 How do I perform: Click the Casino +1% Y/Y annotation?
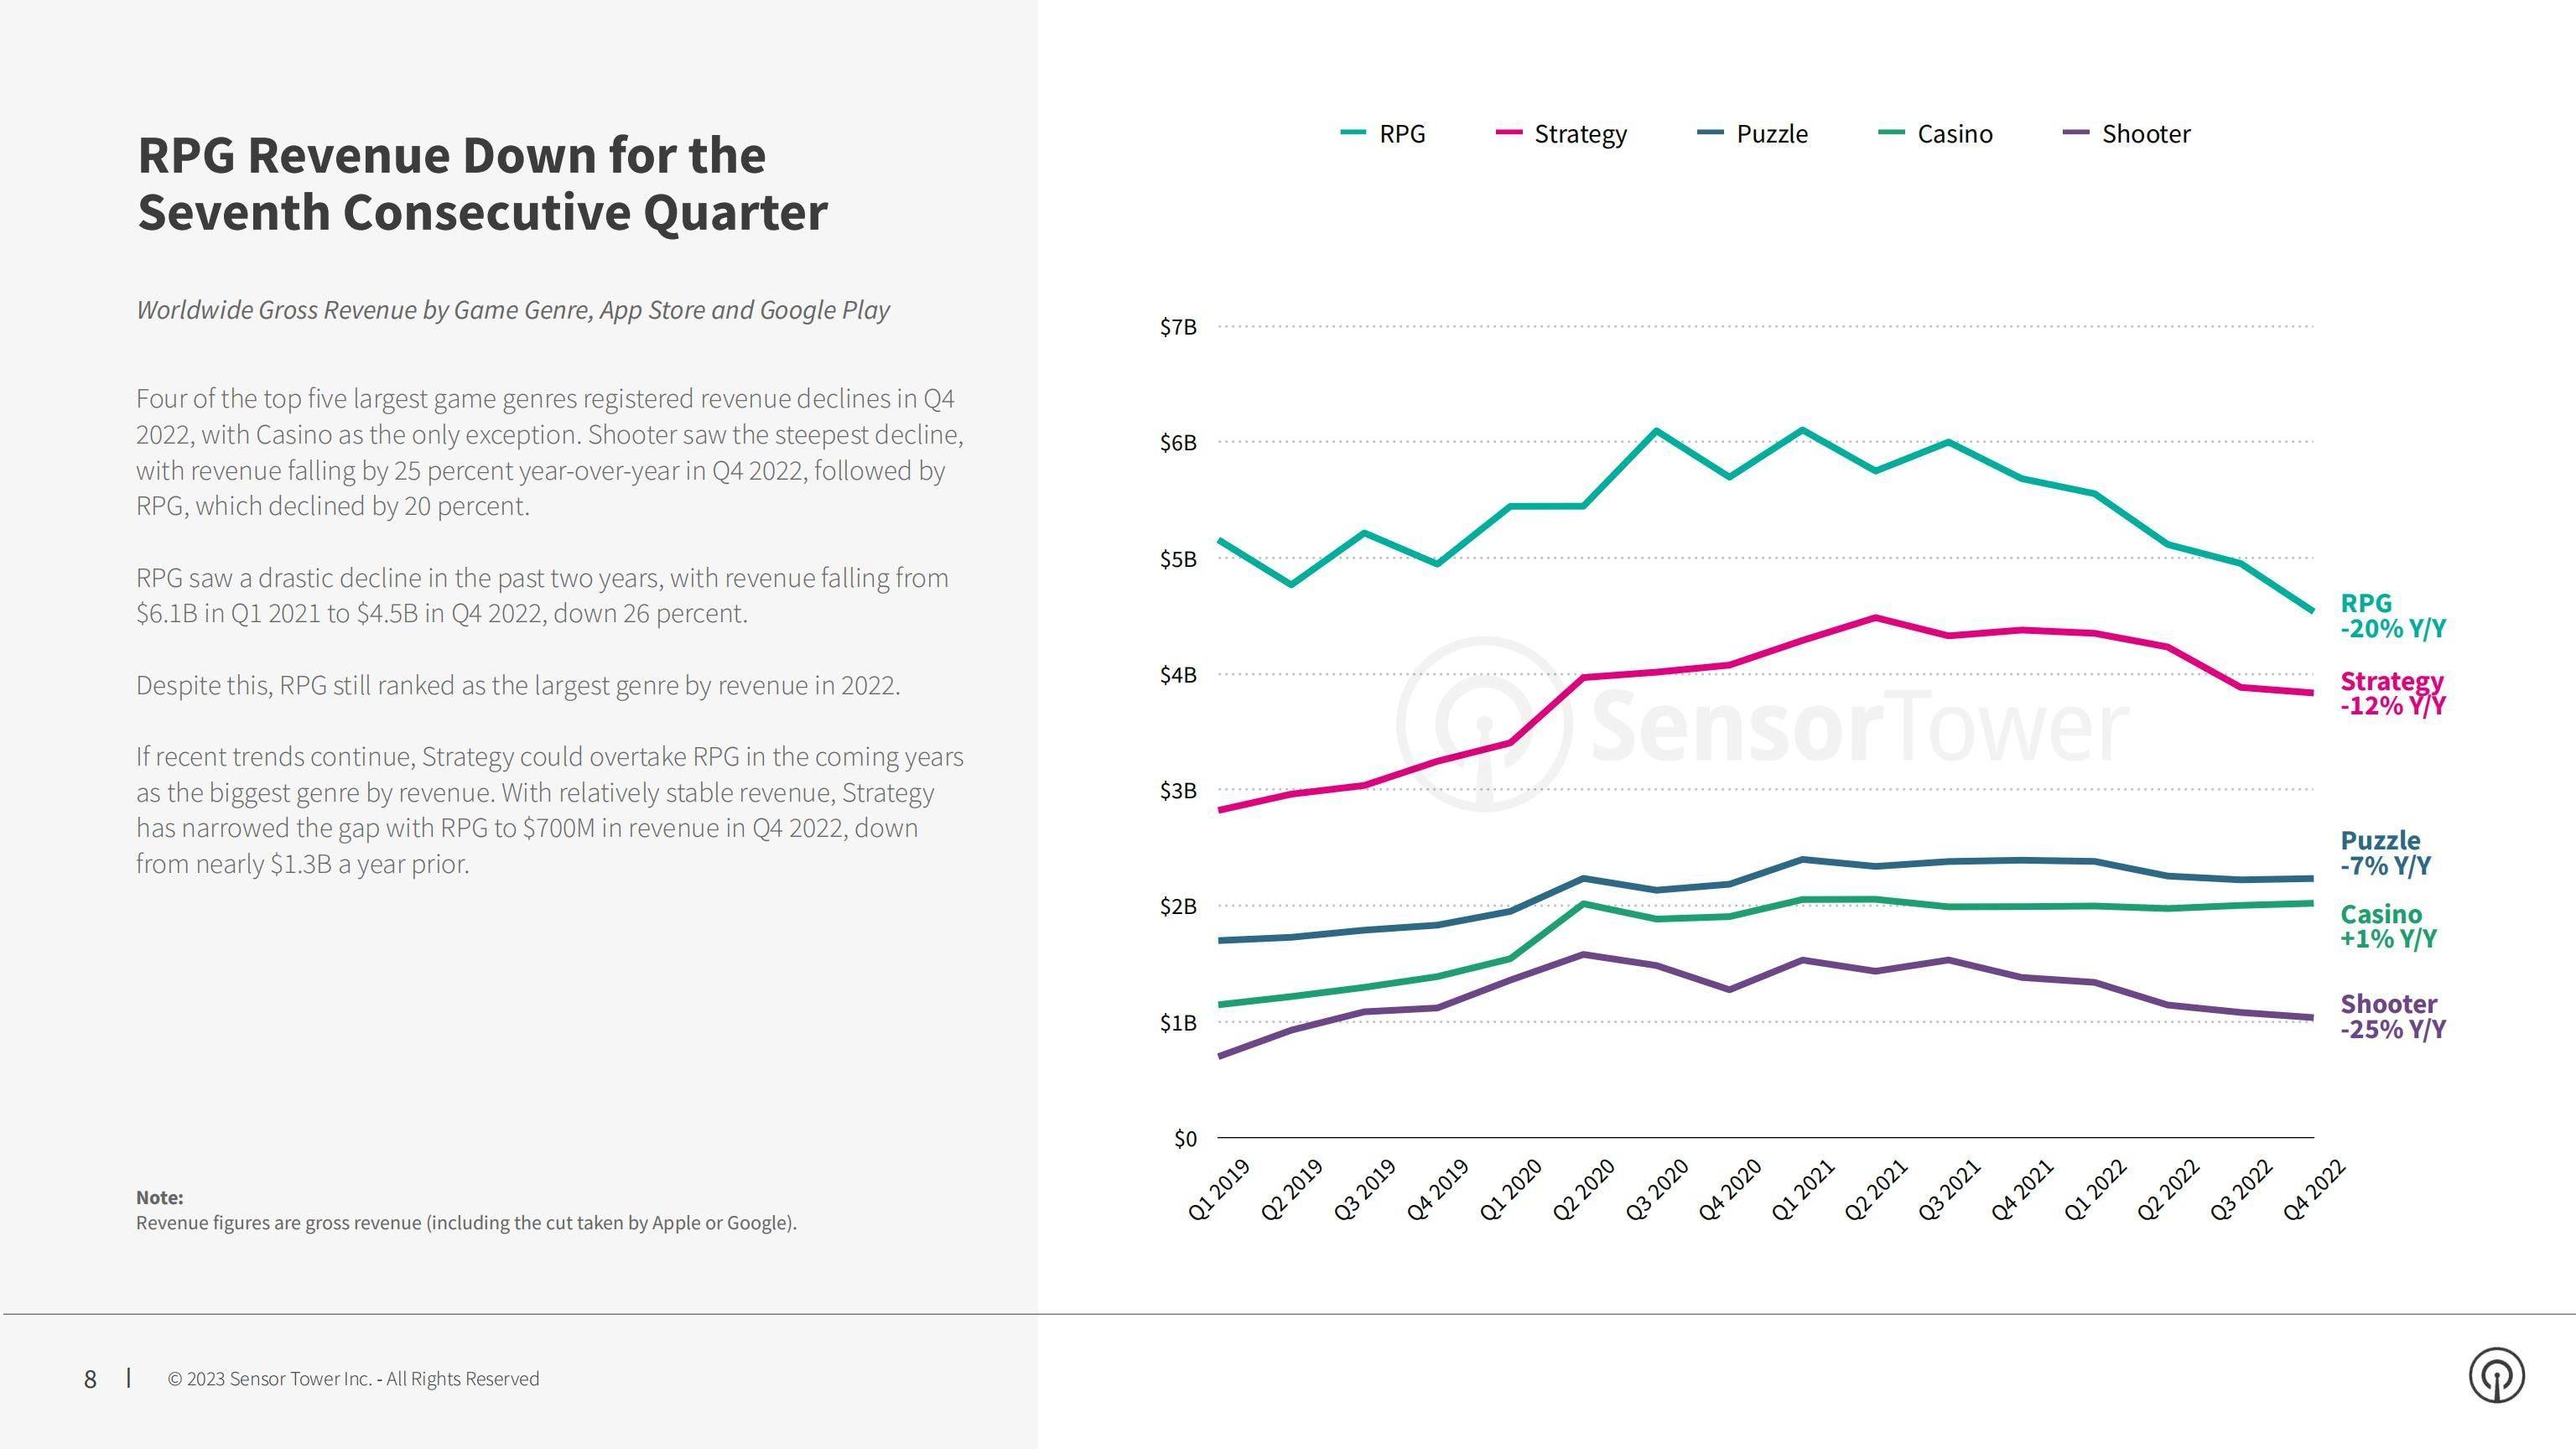(2389, 926)
